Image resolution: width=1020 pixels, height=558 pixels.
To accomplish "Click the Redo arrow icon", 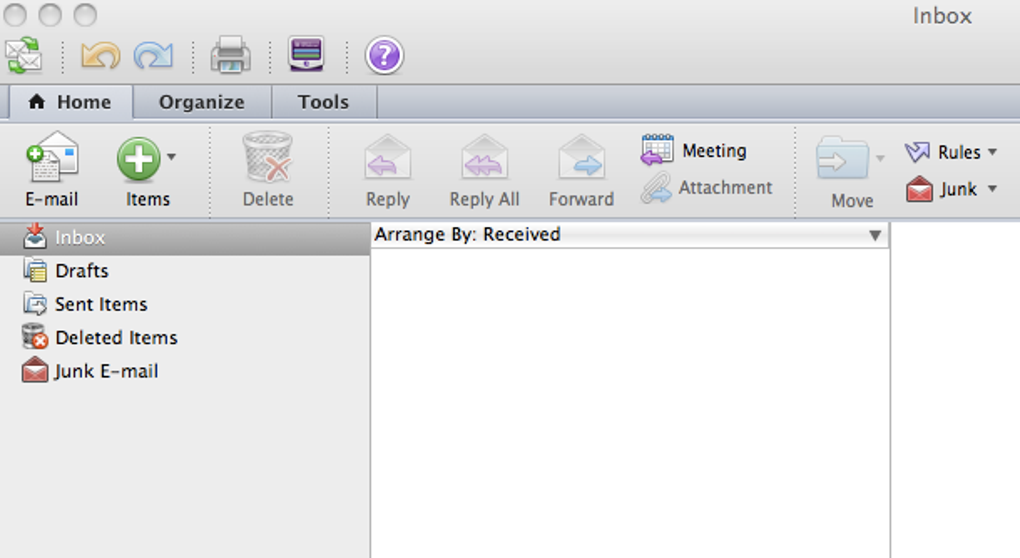I will [154, 56].
